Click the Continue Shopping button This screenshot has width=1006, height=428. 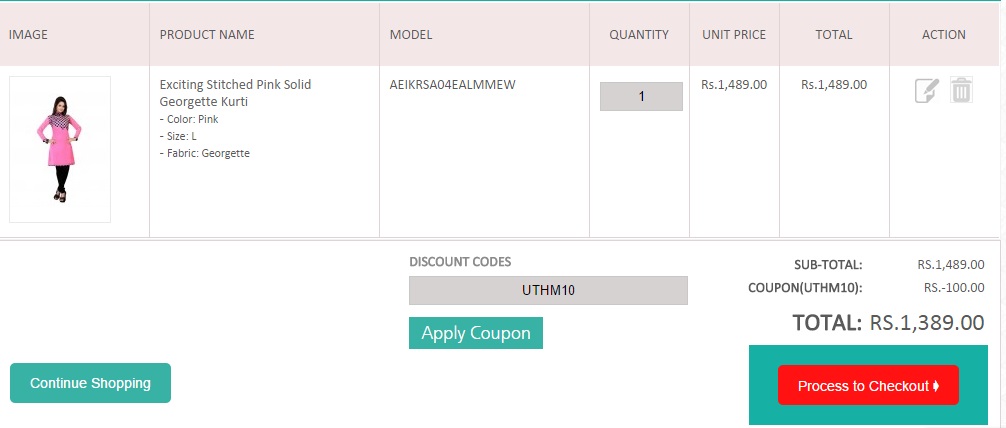pos(90,383)
